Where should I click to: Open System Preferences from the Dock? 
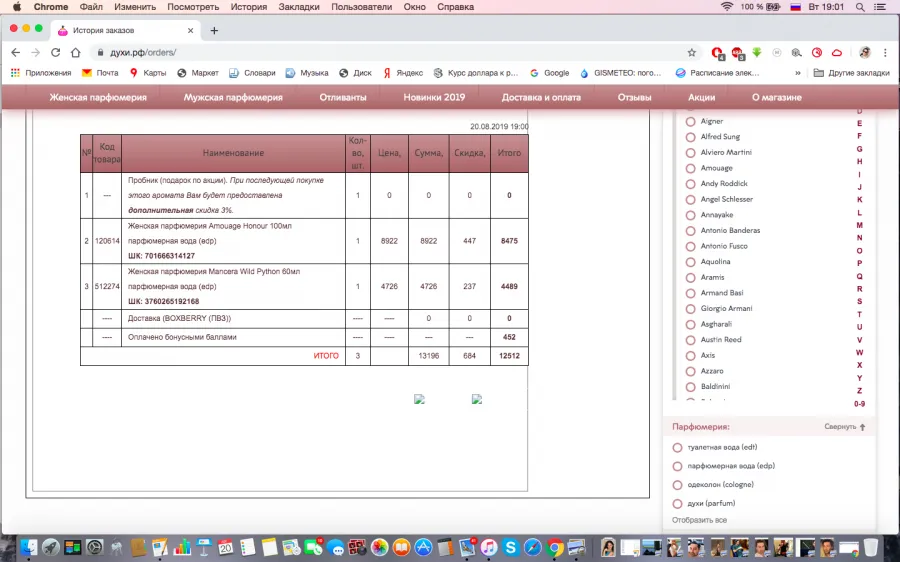pyautogui.click(x=95, y=547)
